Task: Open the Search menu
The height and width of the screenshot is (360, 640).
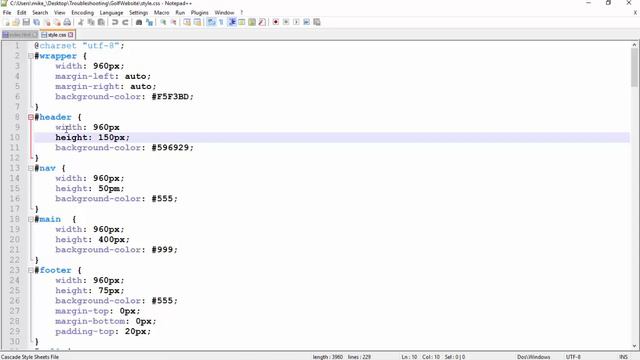Action: click(40, 13)
